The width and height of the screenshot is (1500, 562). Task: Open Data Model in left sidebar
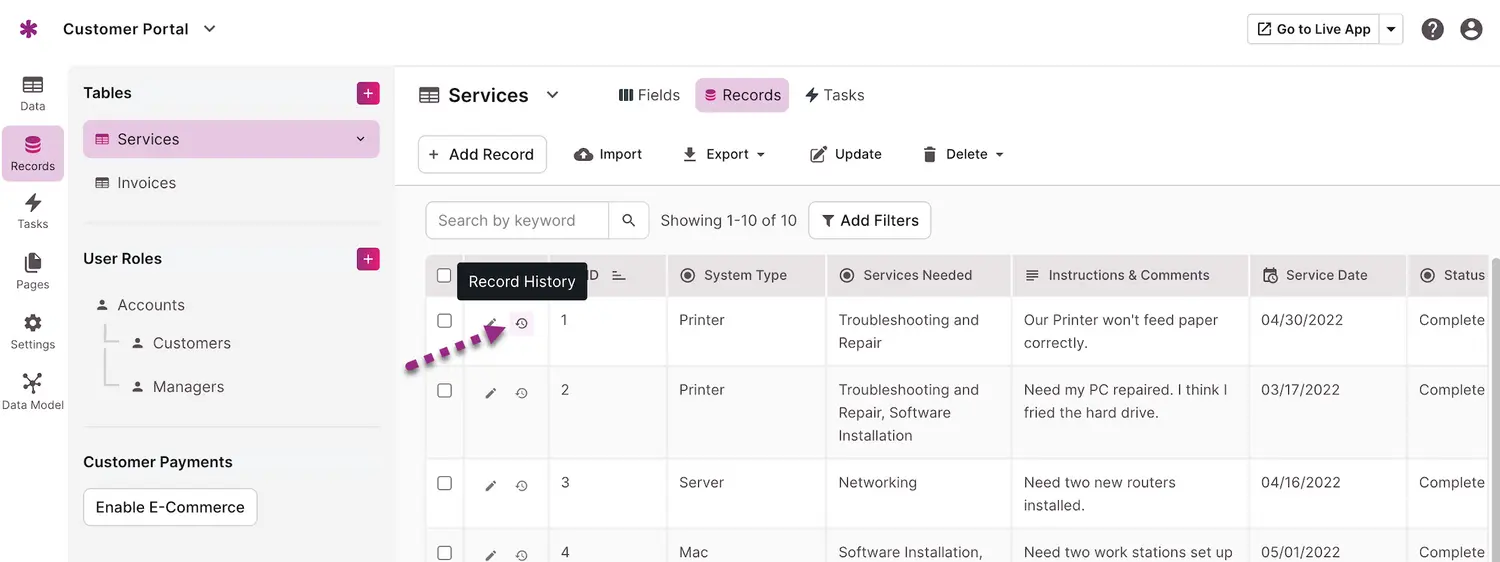(x=33, y=391)
